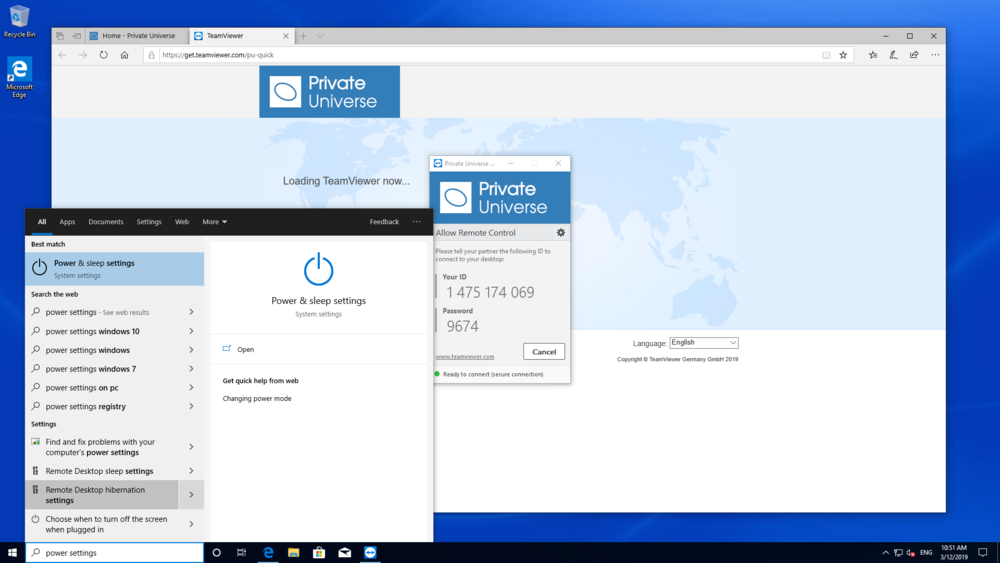Follow the www.teamviewer.com link
Image resolution: width=1000 pixels, height=563 pixels.
pos(465,356)
